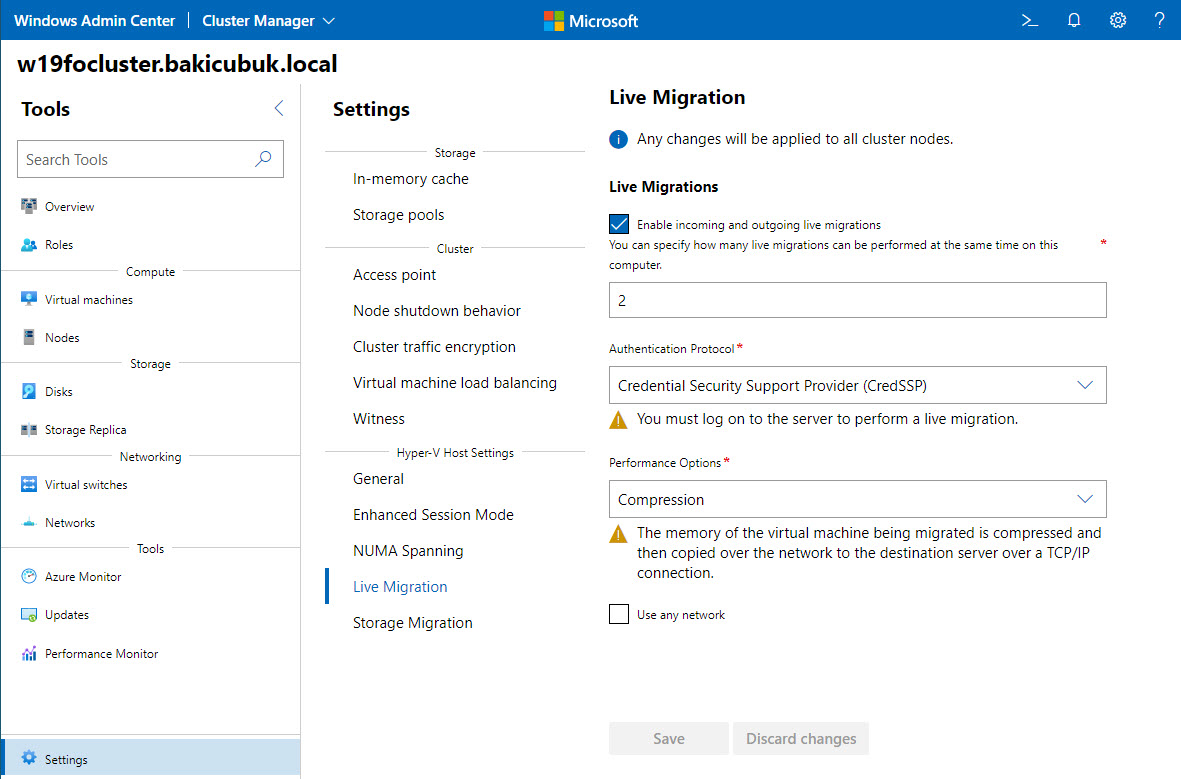1181x779 pixels.
Task: Open Windows Admin Center settings gear
Action: click(1118, 20)
